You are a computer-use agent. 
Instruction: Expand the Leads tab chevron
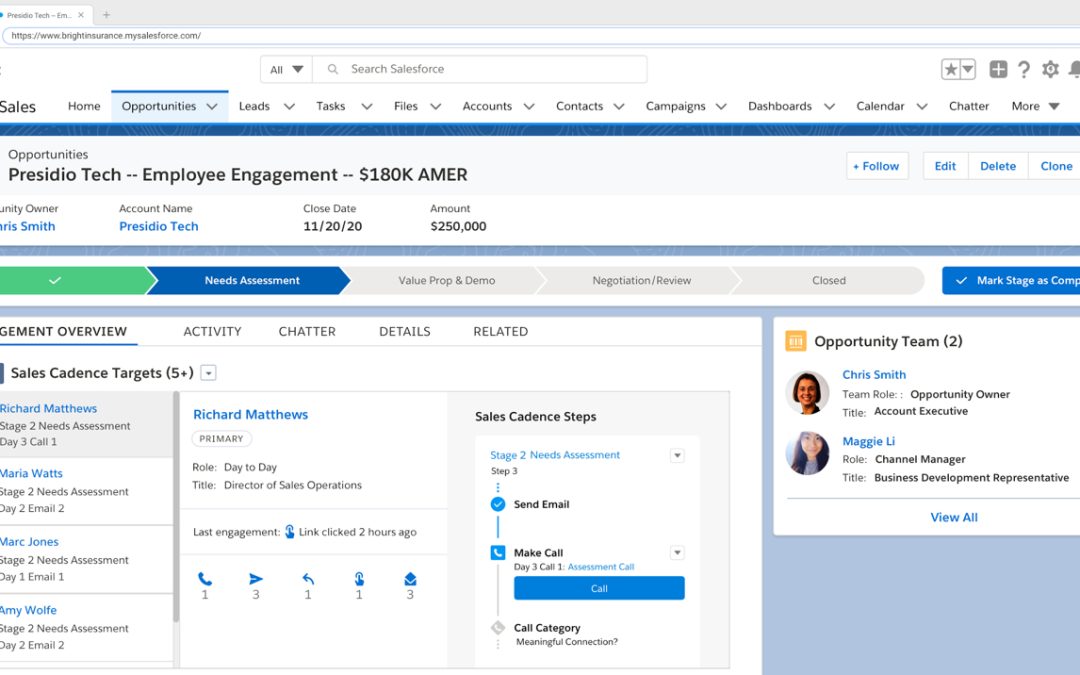pyautogui.click(x=289, y=107)
